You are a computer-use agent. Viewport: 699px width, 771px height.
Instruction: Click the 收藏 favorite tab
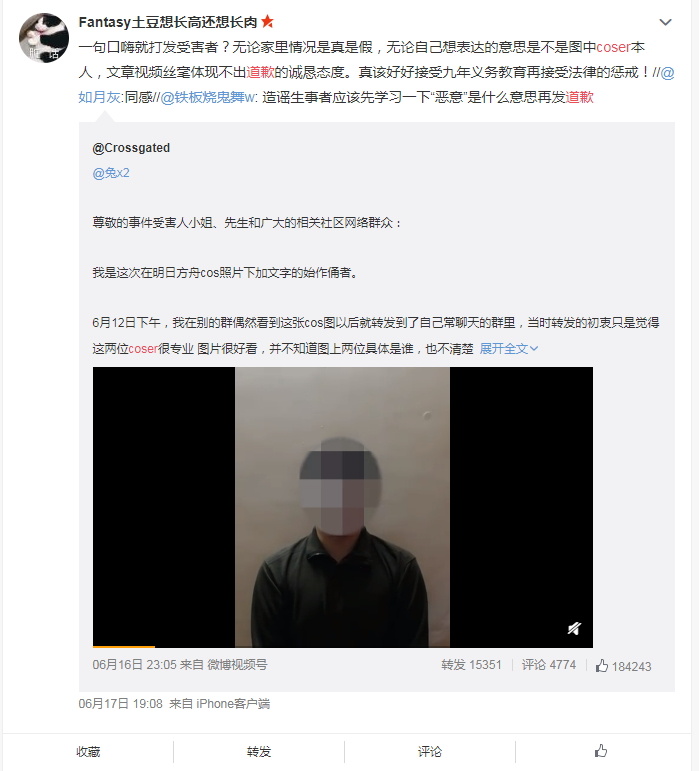point(88,751)
